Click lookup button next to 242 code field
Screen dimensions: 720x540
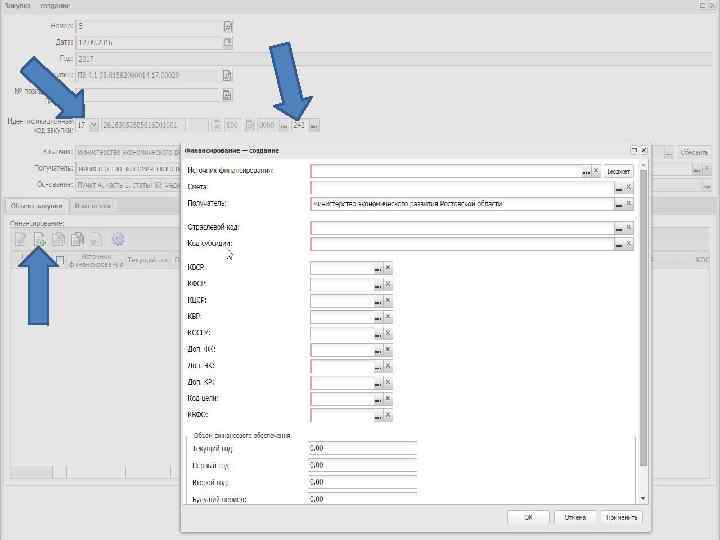314,125
